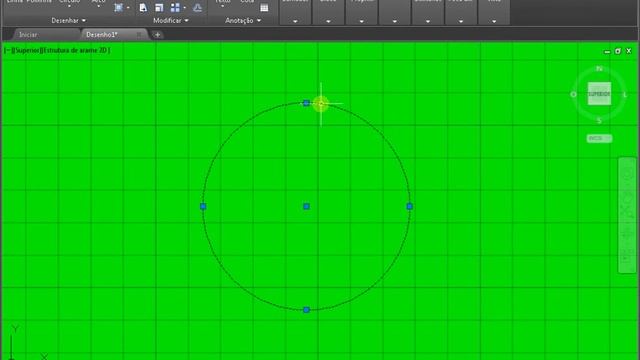Open the dropdown arrow beside the array icon
The height and width of the screenshot is (360, 640).
coord(184,8)
